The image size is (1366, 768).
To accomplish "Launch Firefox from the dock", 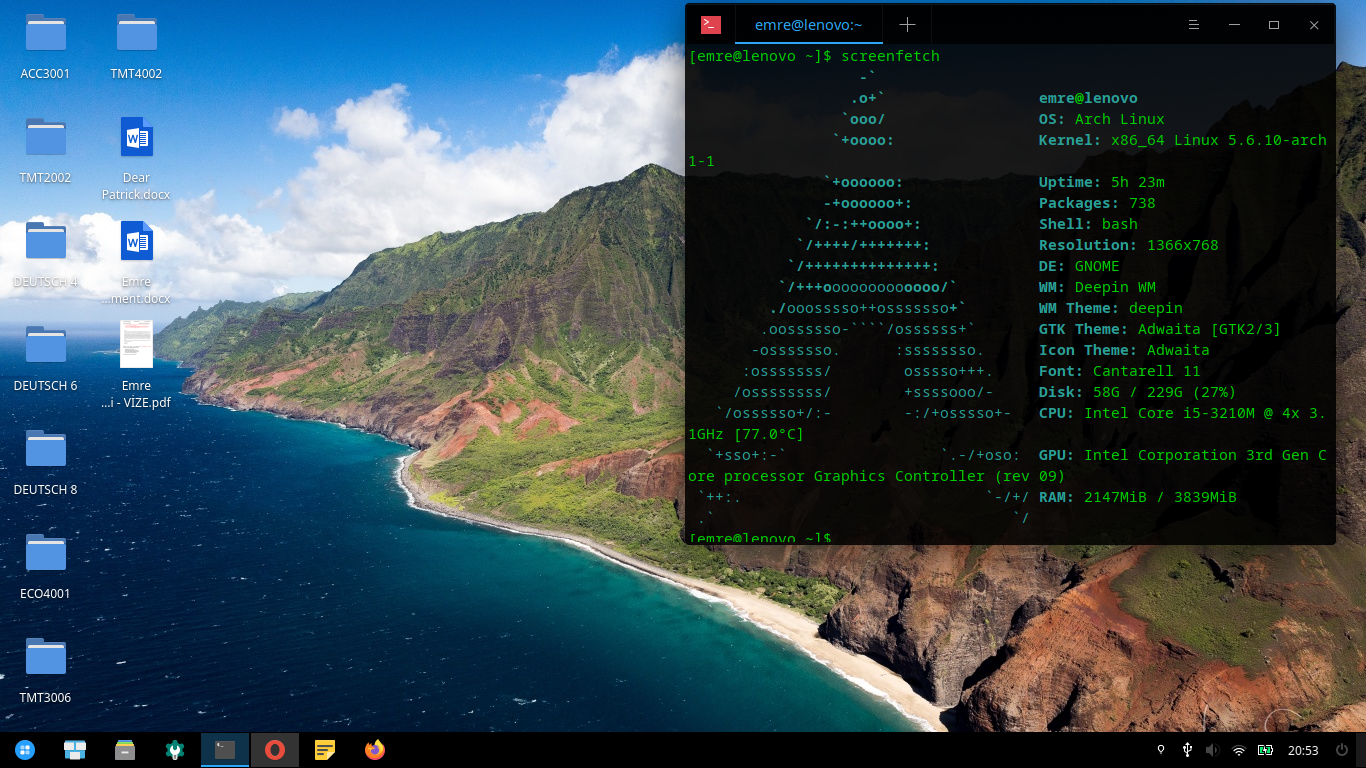I will [x=375, y=750].
